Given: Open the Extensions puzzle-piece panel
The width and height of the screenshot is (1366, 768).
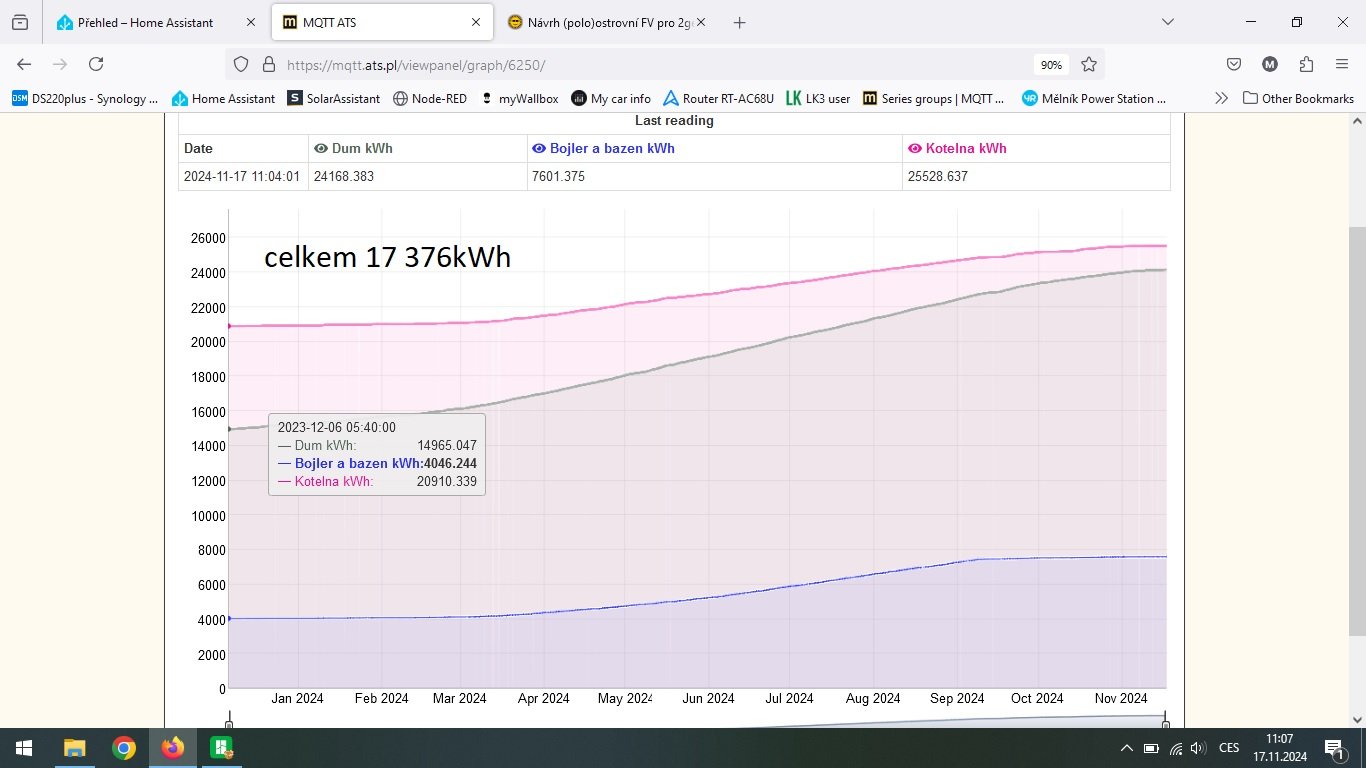Looking at the screenshot, I should pyautogui.click(x=1306, y=64).
